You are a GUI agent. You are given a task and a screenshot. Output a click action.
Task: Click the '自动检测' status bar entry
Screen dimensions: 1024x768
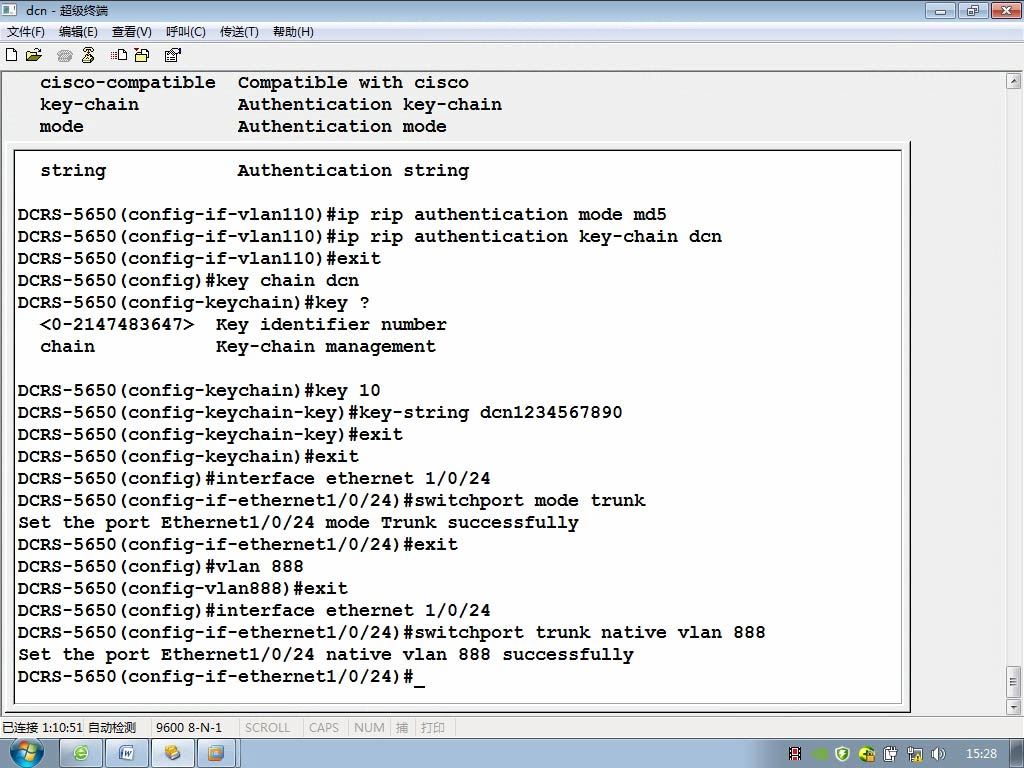112,728
